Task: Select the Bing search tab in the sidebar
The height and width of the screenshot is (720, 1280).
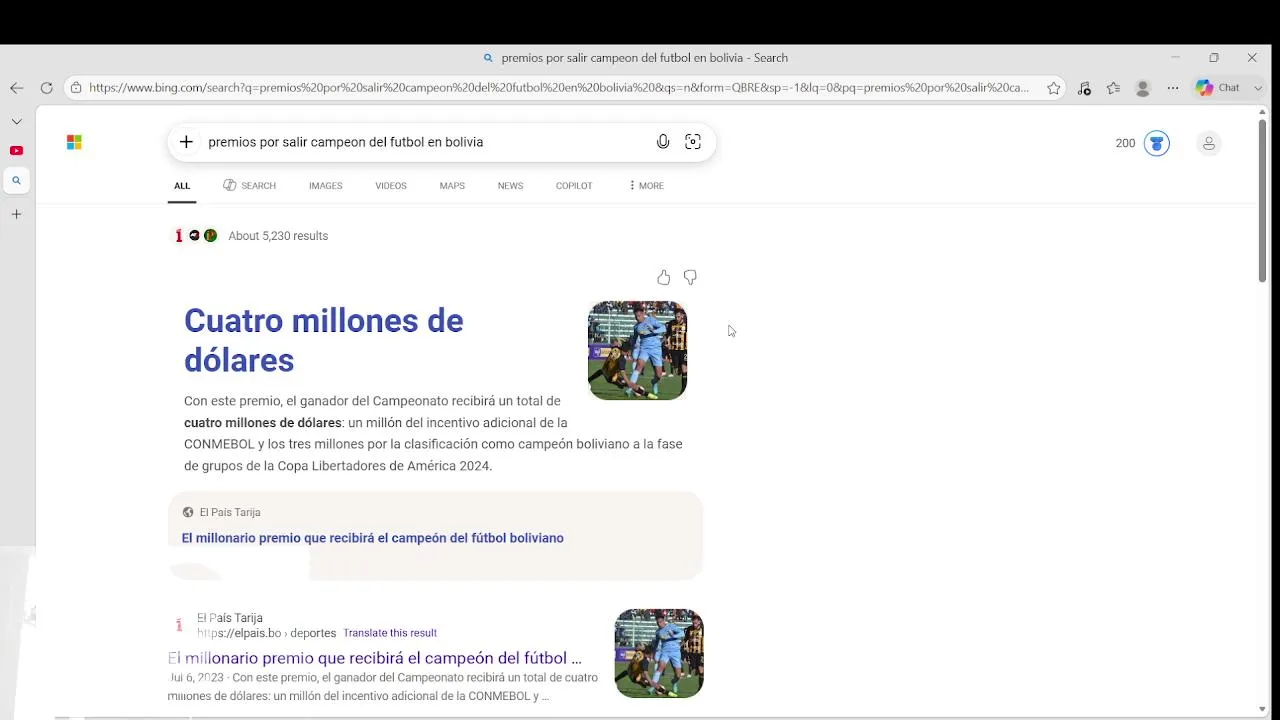Action: point(17,181)
